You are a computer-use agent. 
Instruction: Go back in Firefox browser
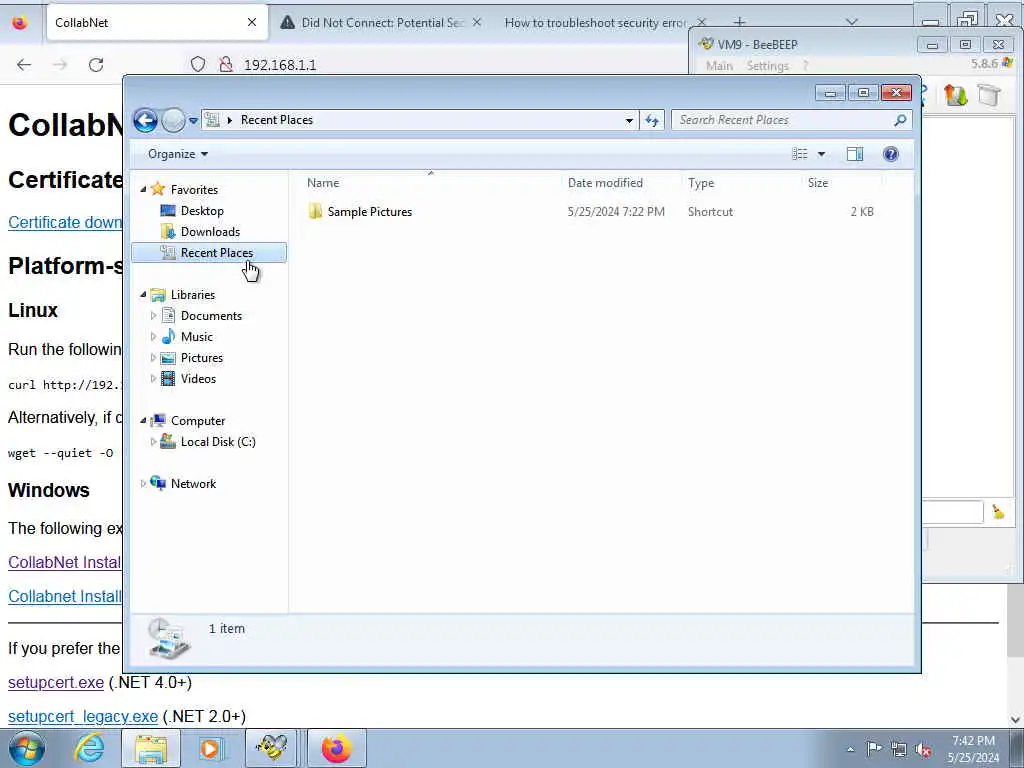pos(24,65)
